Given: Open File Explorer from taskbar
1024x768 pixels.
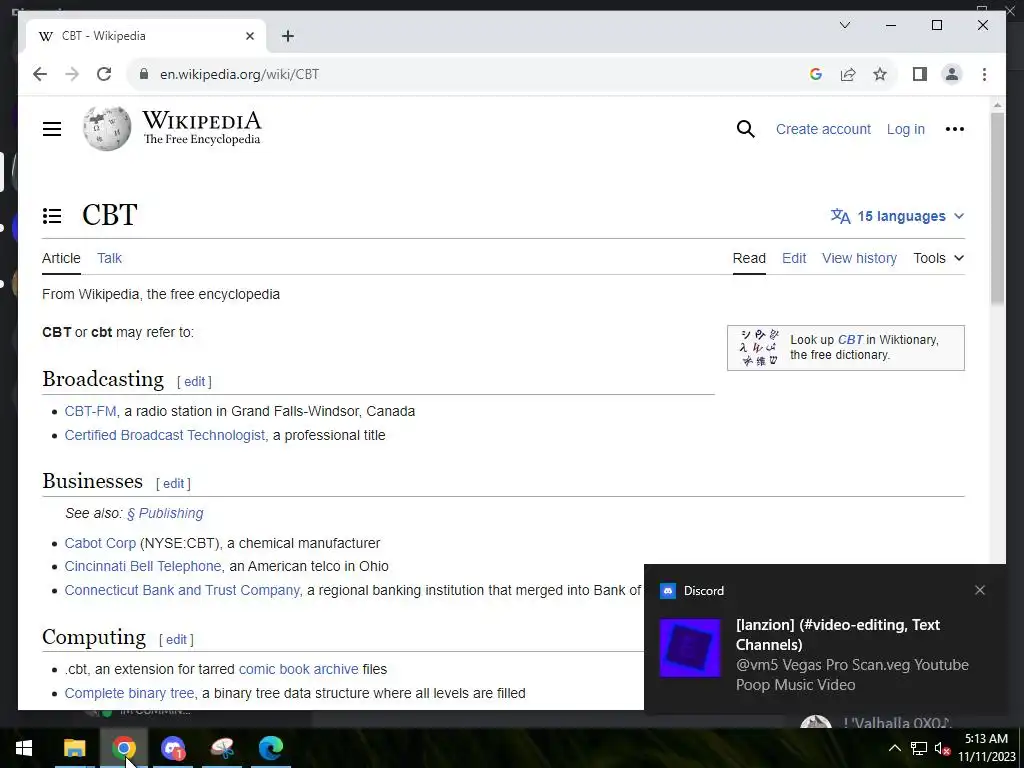Looking at the screenshot, I should coord(74,748).
